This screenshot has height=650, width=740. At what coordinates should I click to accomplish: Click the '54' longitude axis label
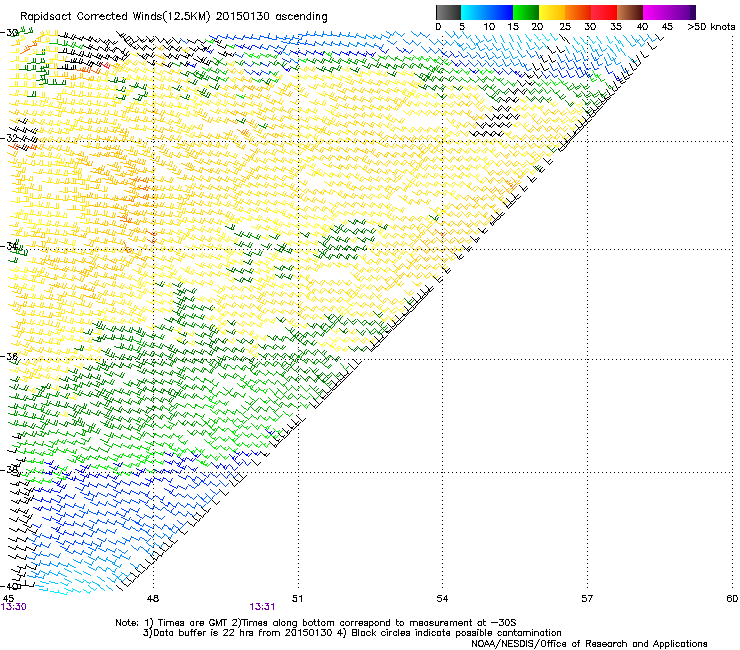pos(442,599)
